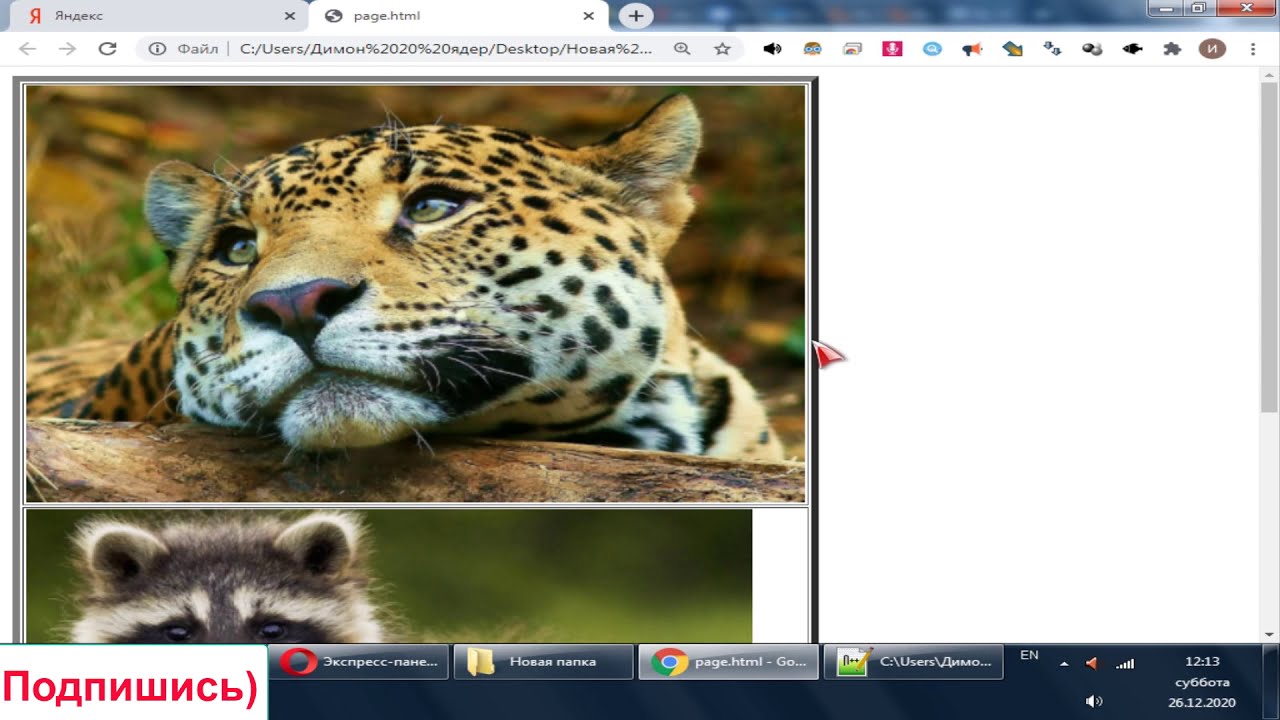Viewport: 1280px width, 720px height.
Task: Click the jaguar image
Action: 415,293
